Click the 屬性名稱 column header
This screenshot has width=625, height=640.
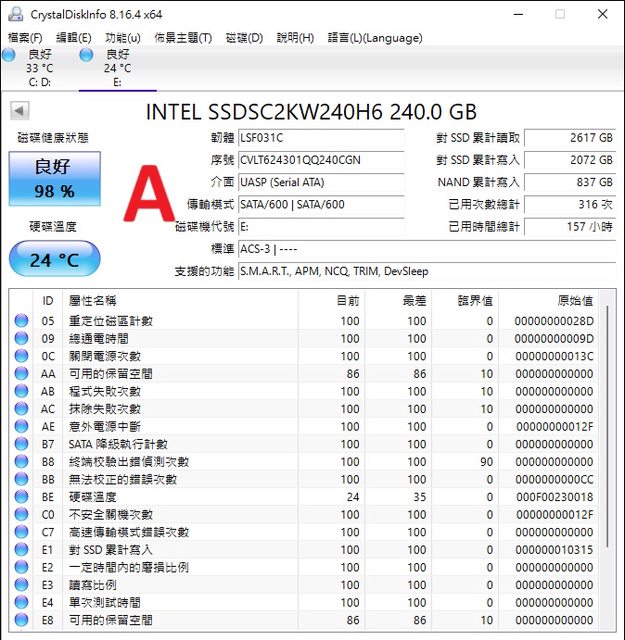[x=92, y=300]
